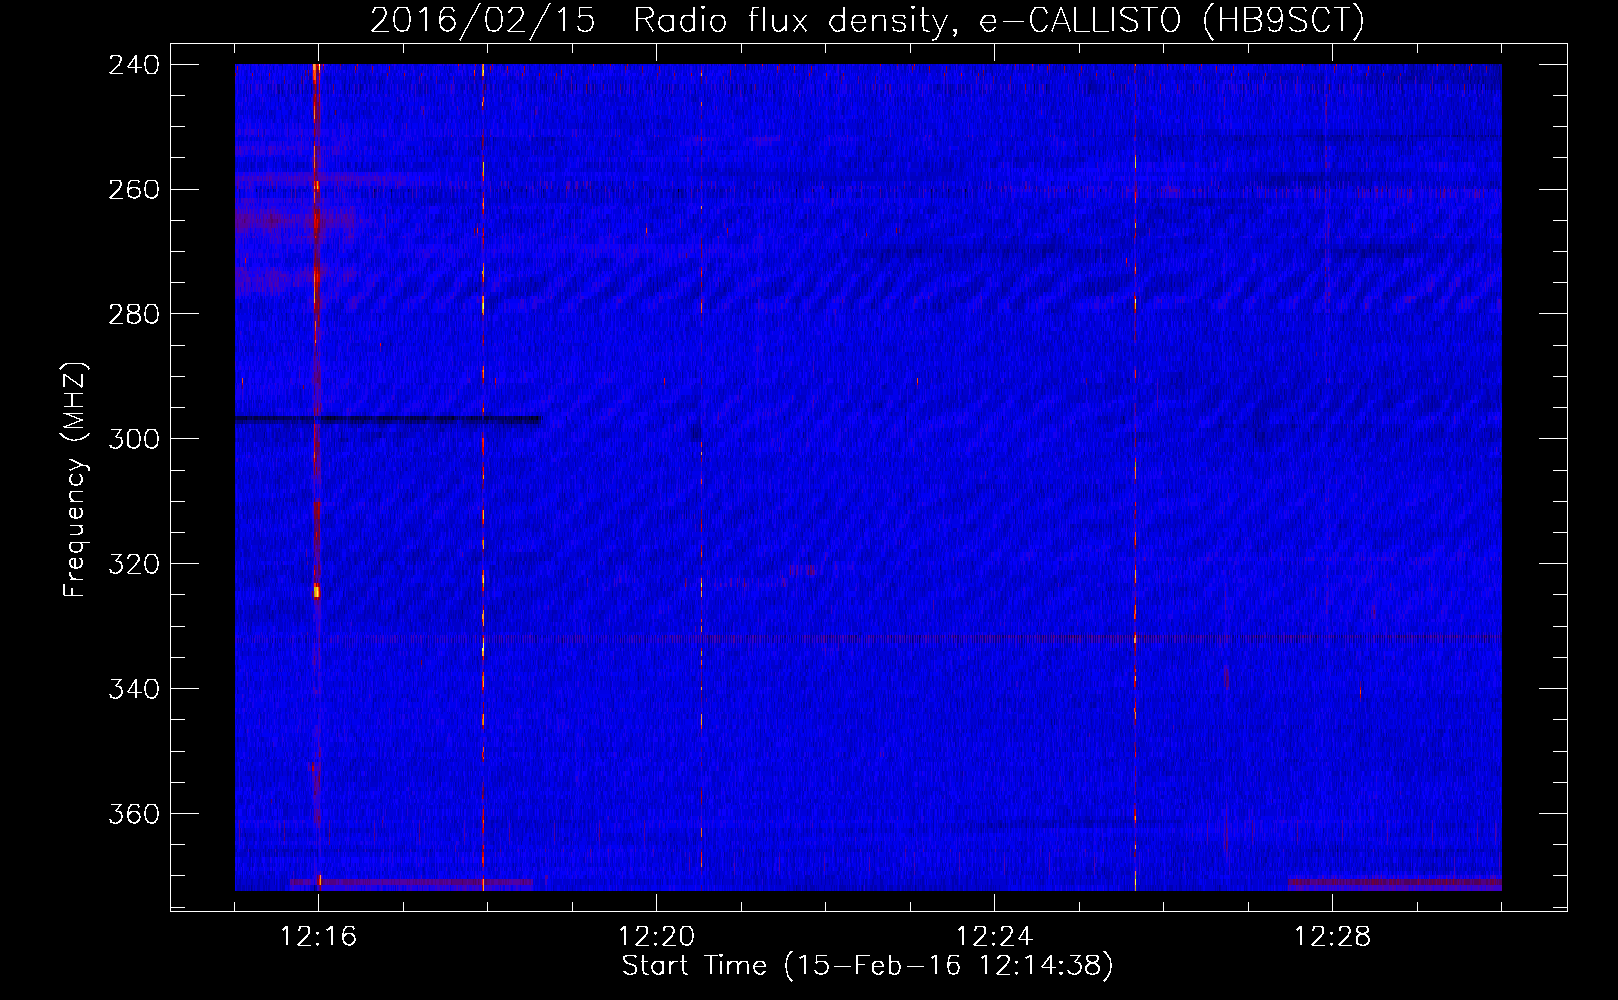Click the 12:28 time tick label
The width and height of the screenshot is (1618, 1000).
tap(1333, 937)
